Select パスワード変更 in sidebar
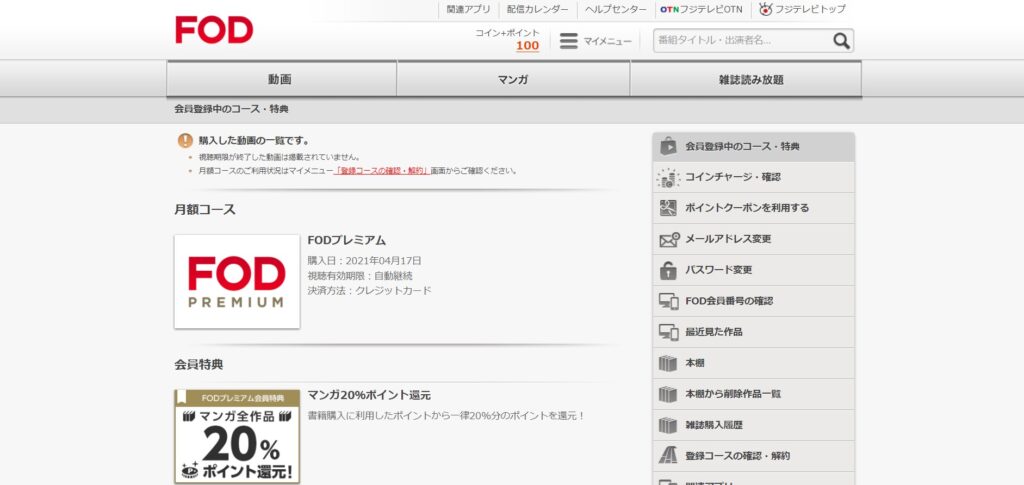This screenshot has height=485, width=1024. click(x=754, y=270)
